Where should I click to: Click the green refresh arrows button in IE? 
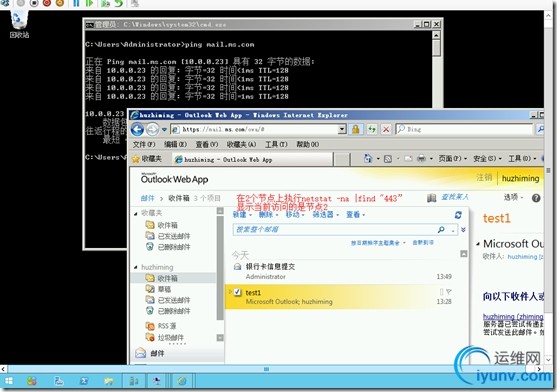(372, 129)
